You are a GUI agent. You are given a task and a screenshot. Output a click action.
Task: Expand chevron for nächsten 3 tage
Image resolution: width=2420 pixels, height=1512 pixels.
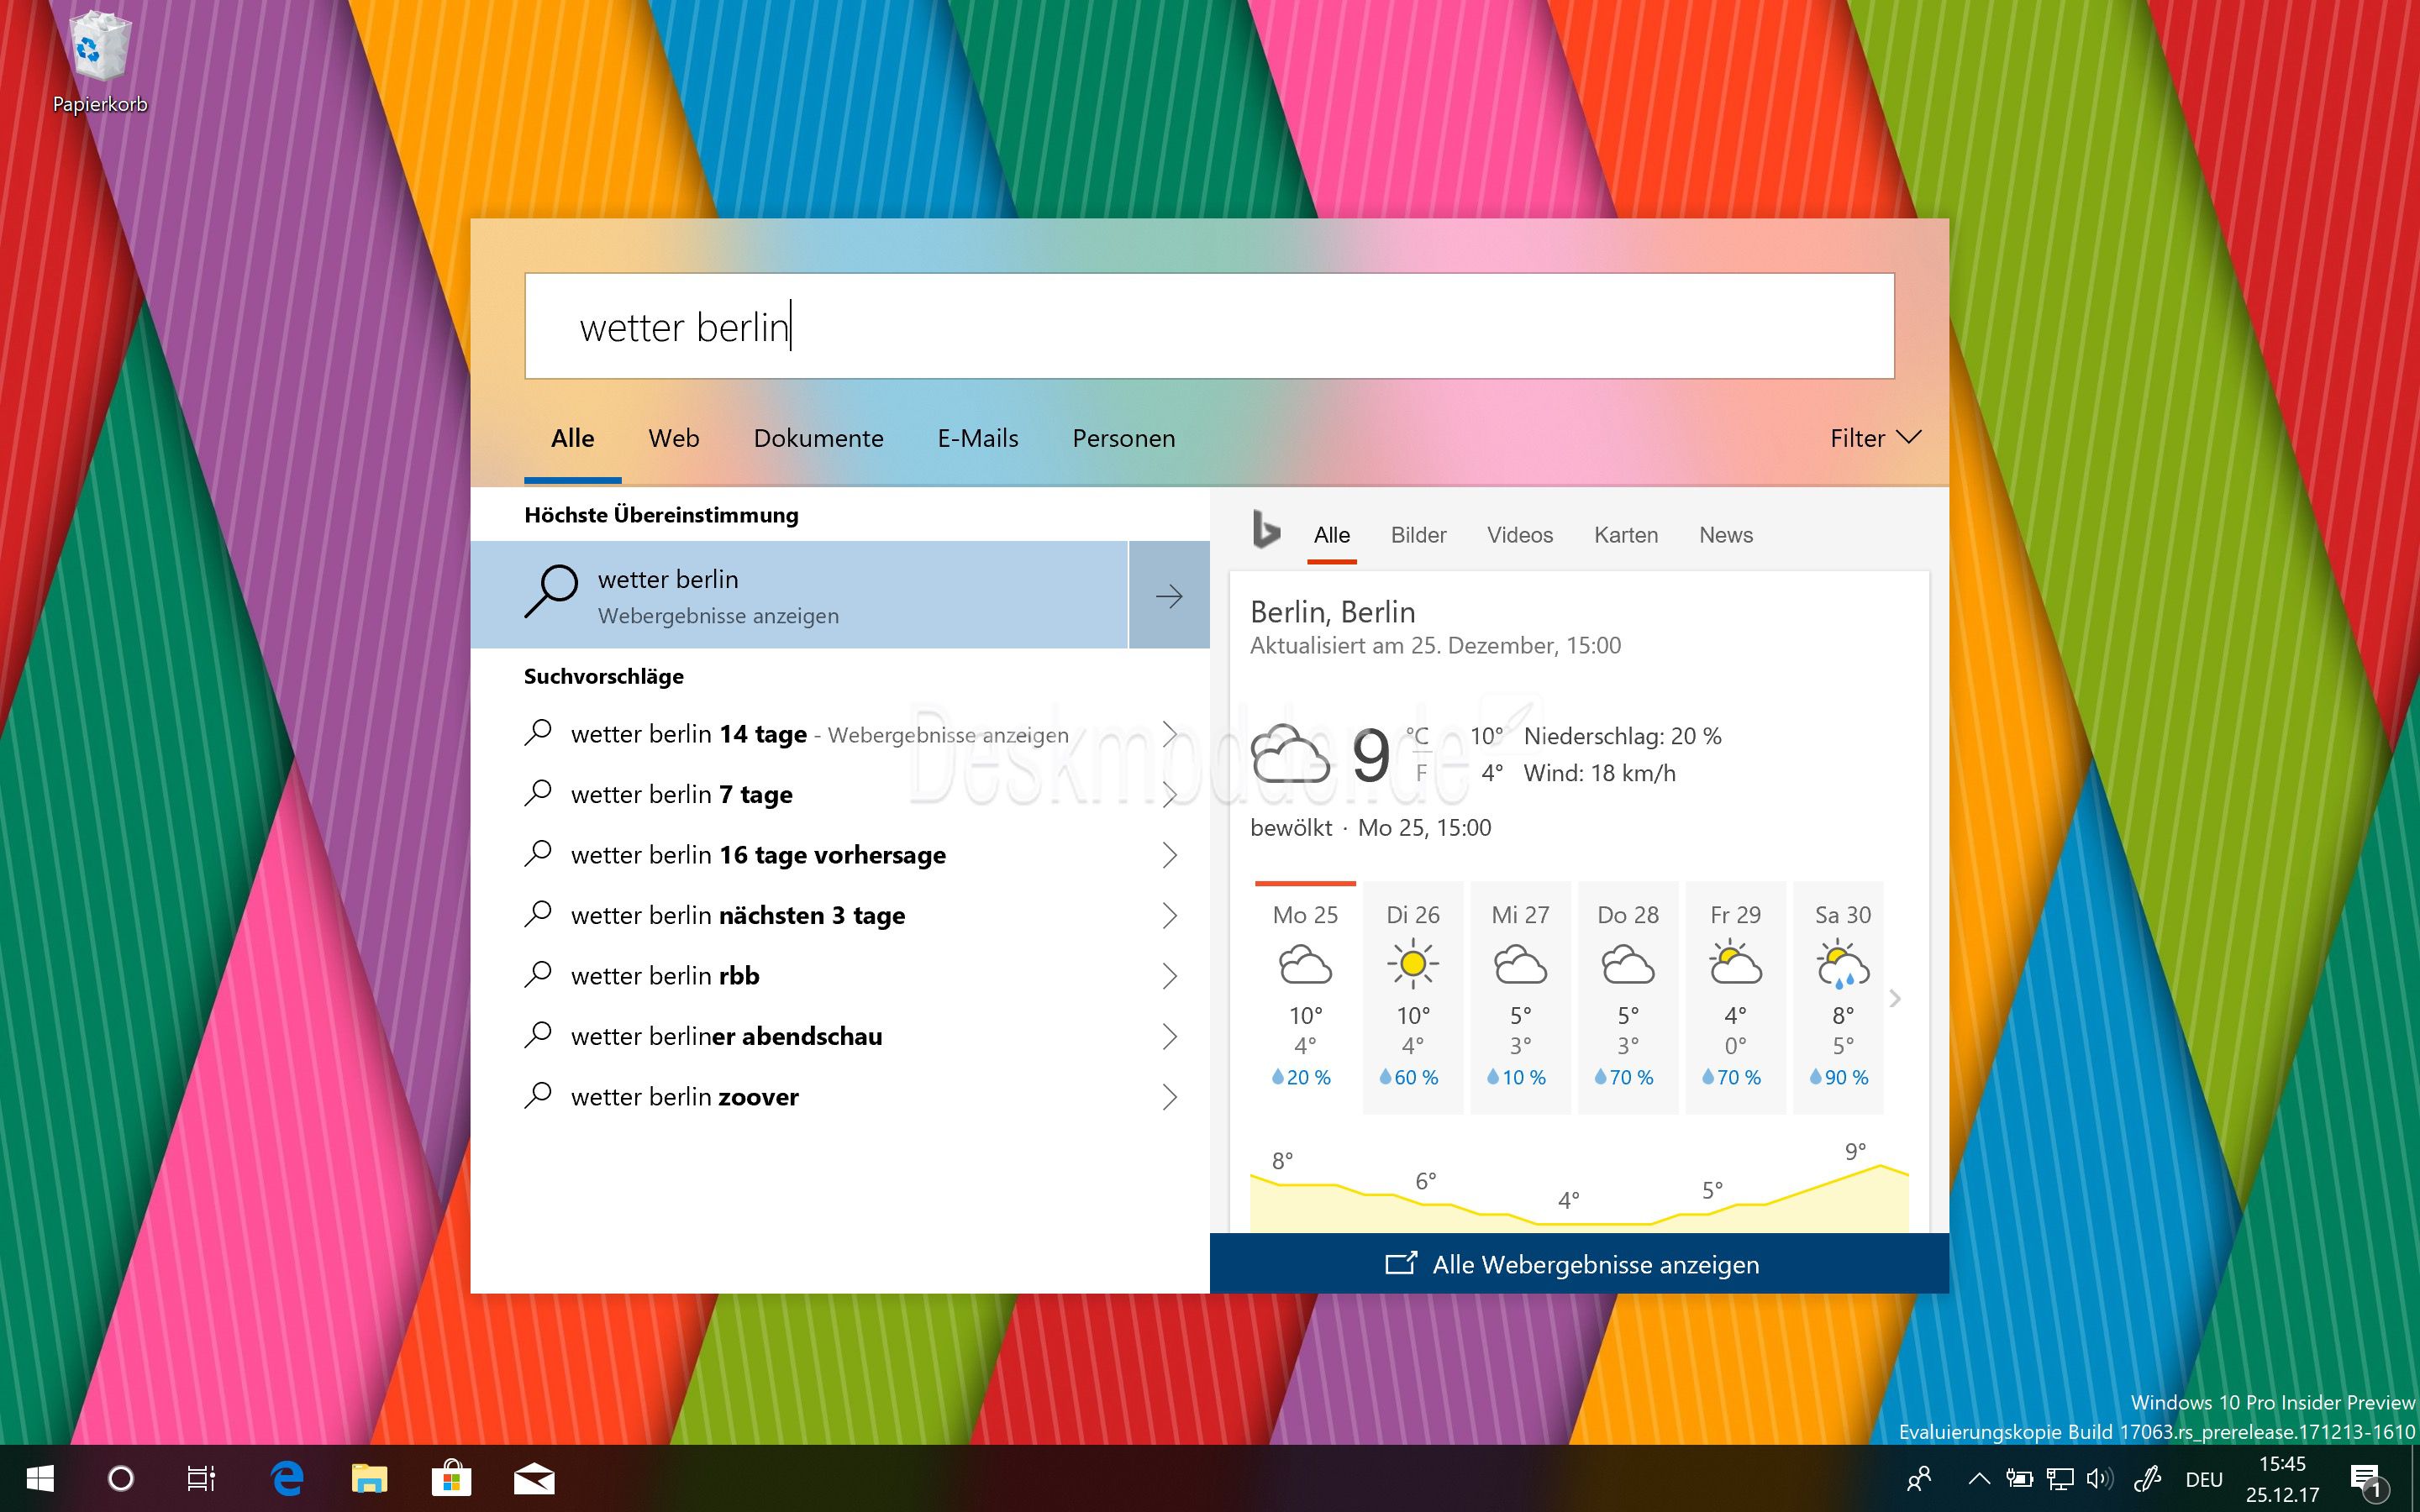[1169, 915]
